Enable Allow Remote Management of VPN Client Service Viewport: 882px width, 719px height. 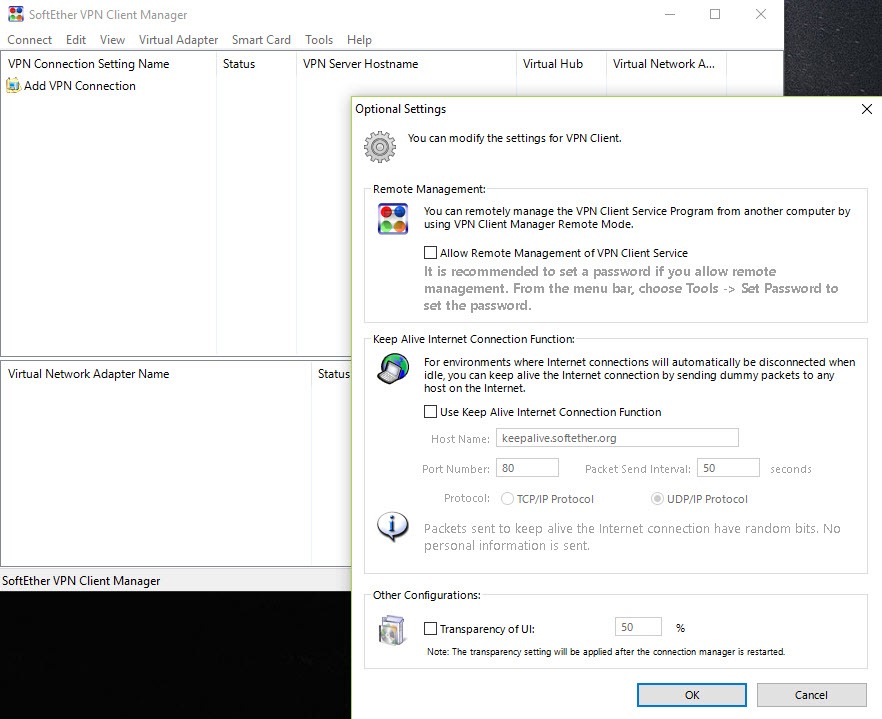(x=430, y=253)
